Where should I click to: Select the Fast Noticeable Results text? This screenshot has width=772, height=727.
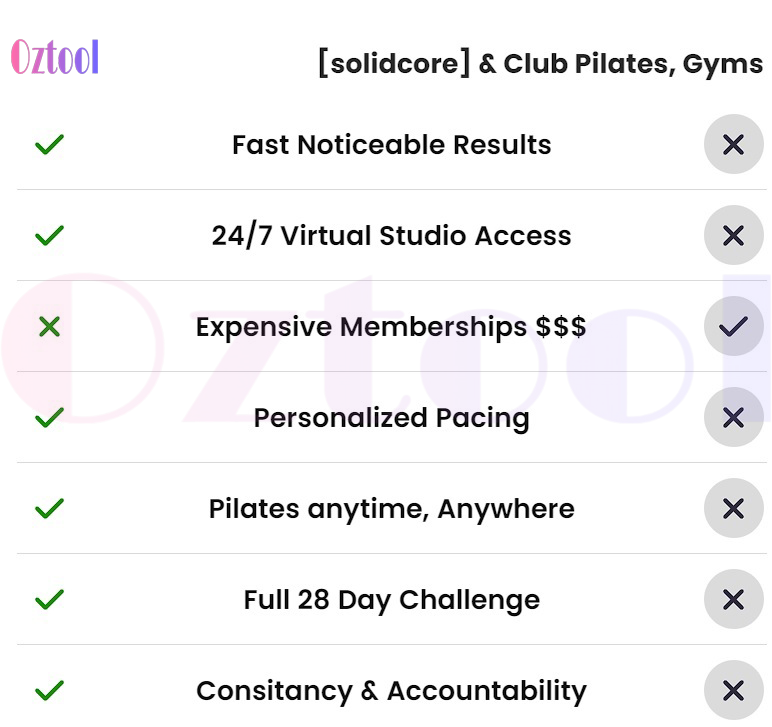[391, 145]
